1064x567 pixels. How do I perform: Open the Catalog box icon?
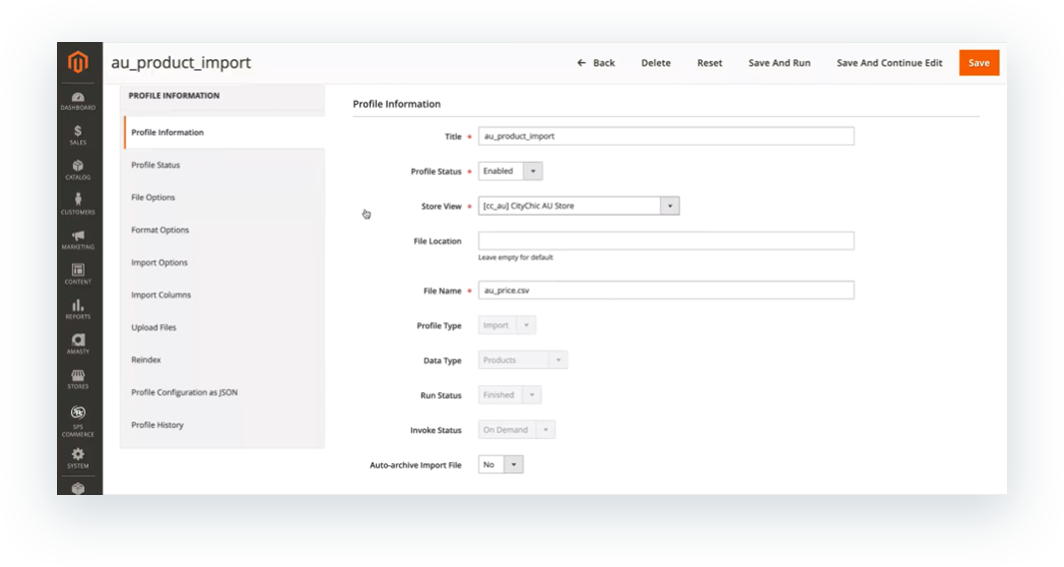pos(78,169)
